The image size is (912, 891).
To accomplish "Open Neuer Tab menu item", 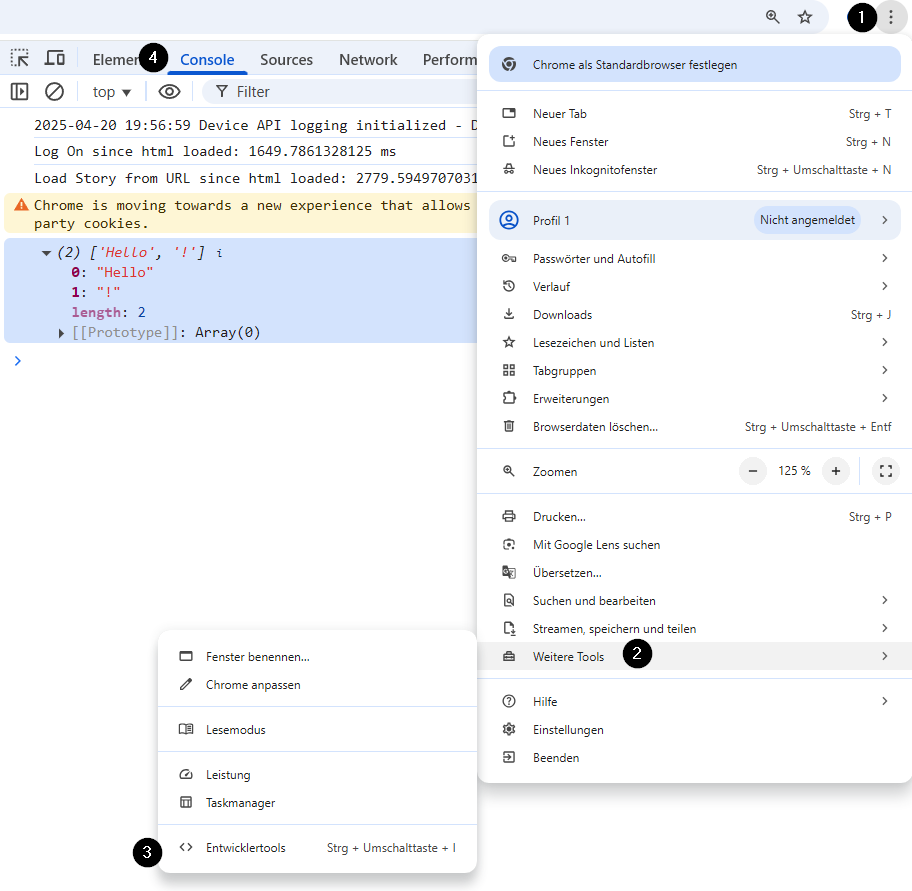I will (694, 114).
